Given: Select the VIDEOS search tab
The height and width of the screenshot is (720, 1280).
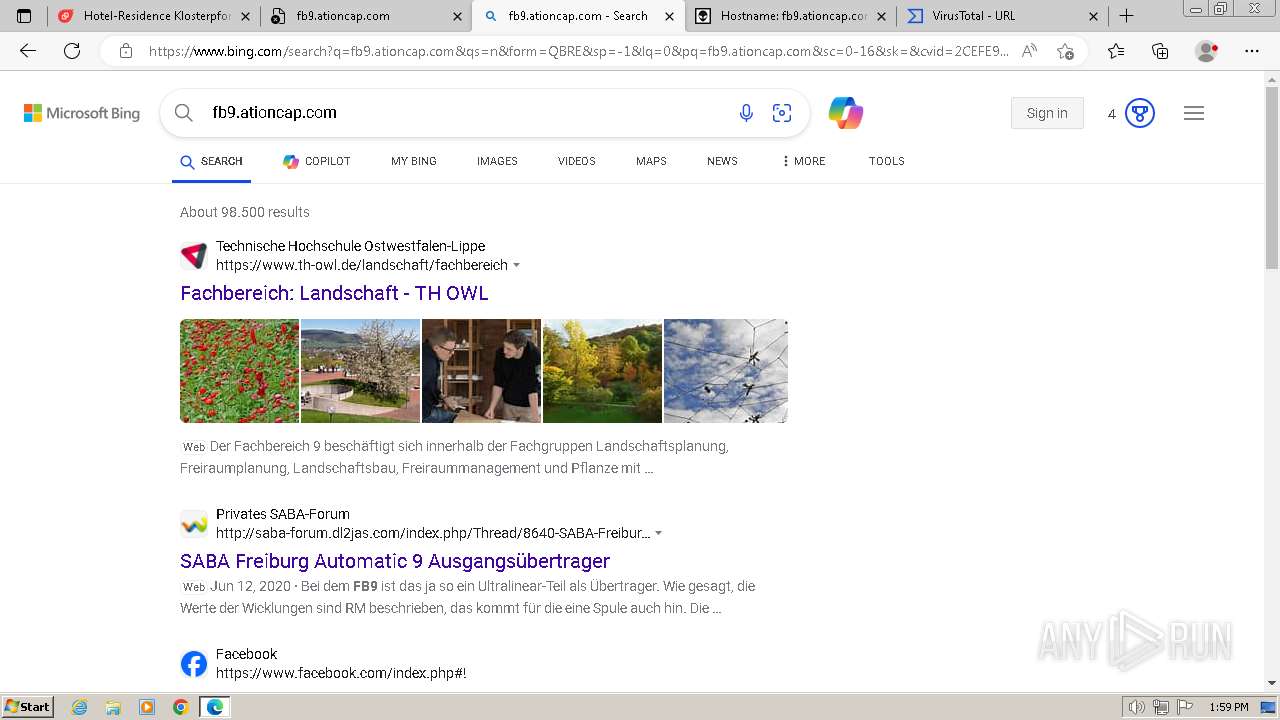Looking at the screenshot, I should tap(577, 161).
